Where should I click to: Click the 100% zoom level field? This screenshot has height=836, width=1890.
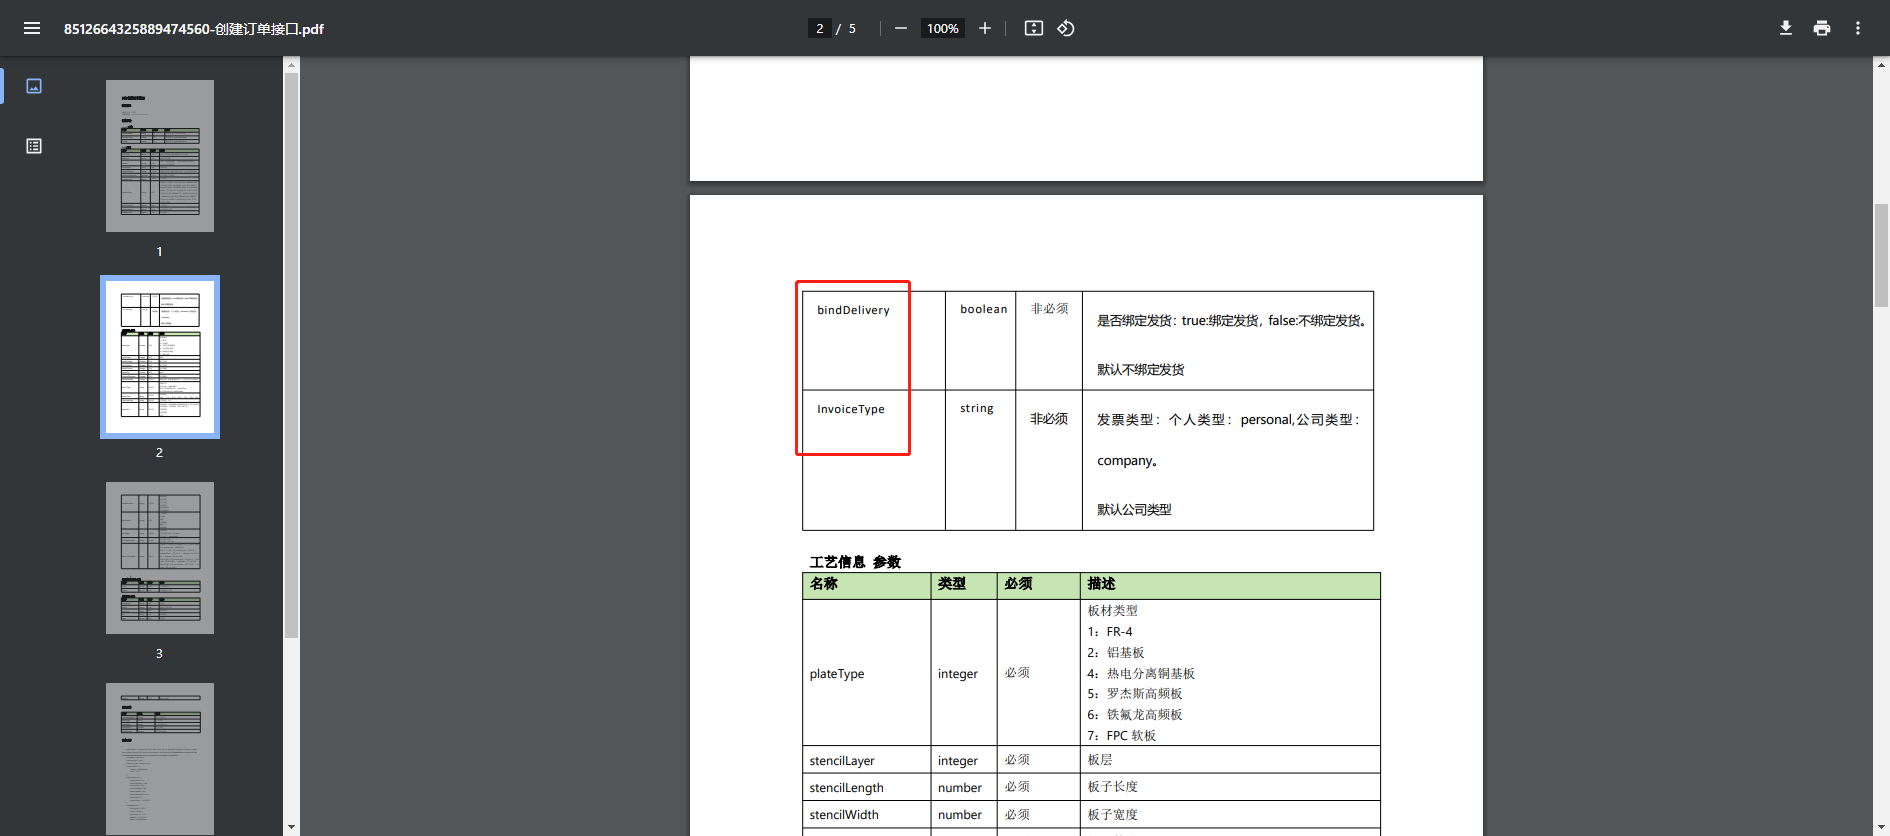pos(942,28)
